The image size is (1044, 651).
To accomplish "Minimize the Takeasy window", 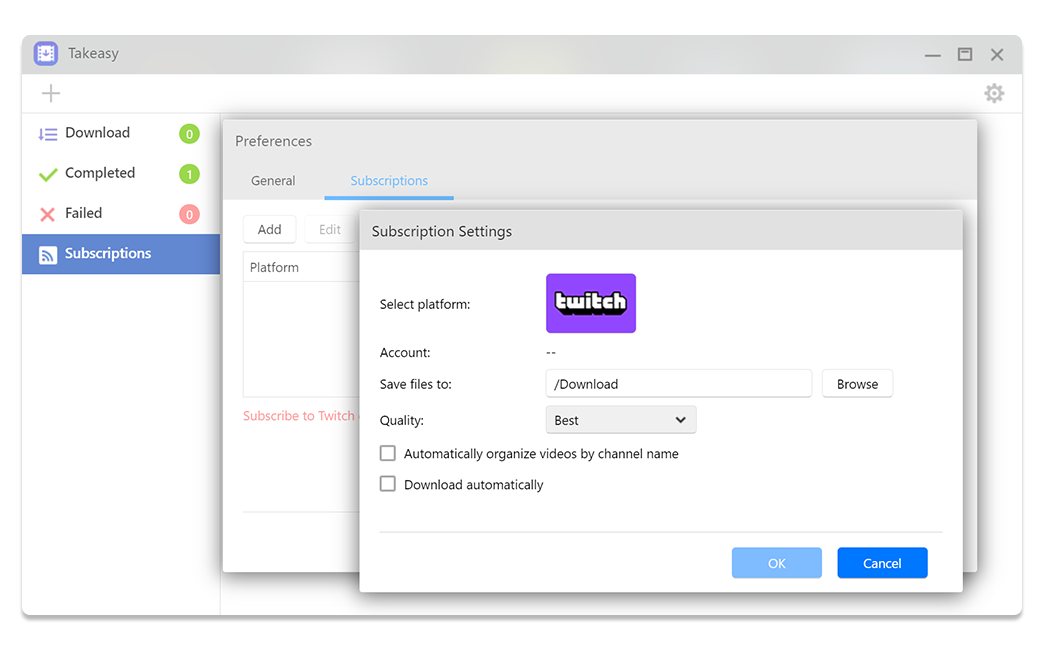I will point(932,55).
